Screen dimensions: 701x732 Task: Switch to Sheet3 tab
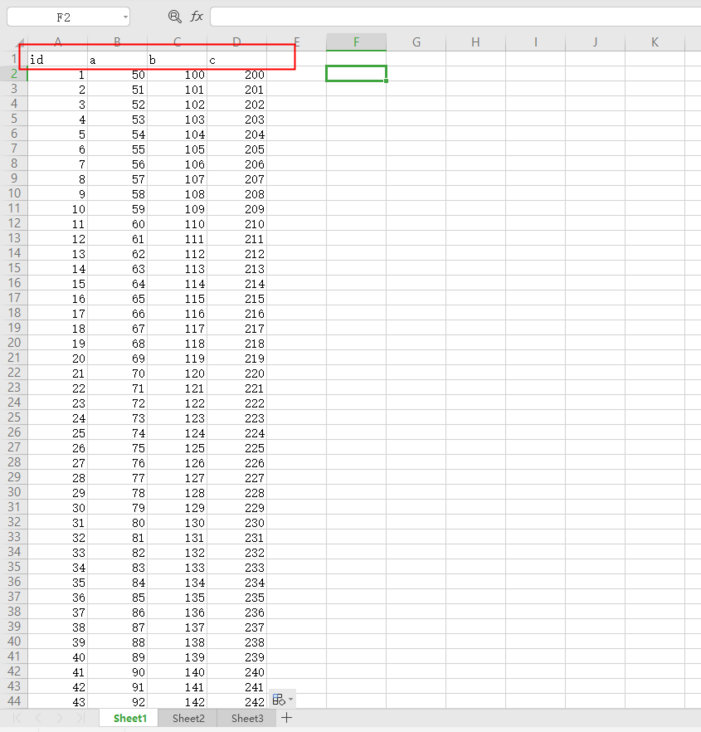(x=247, y=718)
